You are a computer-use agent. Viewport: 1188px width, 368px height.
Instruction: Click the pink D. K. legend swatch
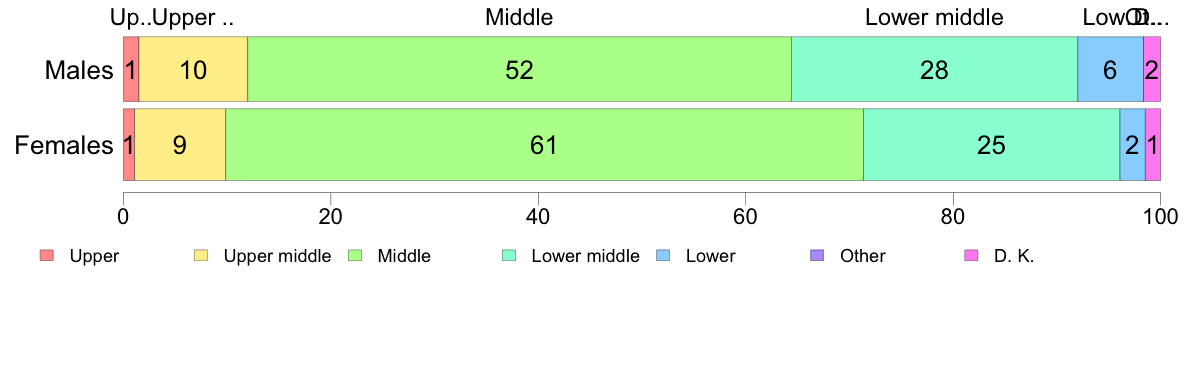971,256
